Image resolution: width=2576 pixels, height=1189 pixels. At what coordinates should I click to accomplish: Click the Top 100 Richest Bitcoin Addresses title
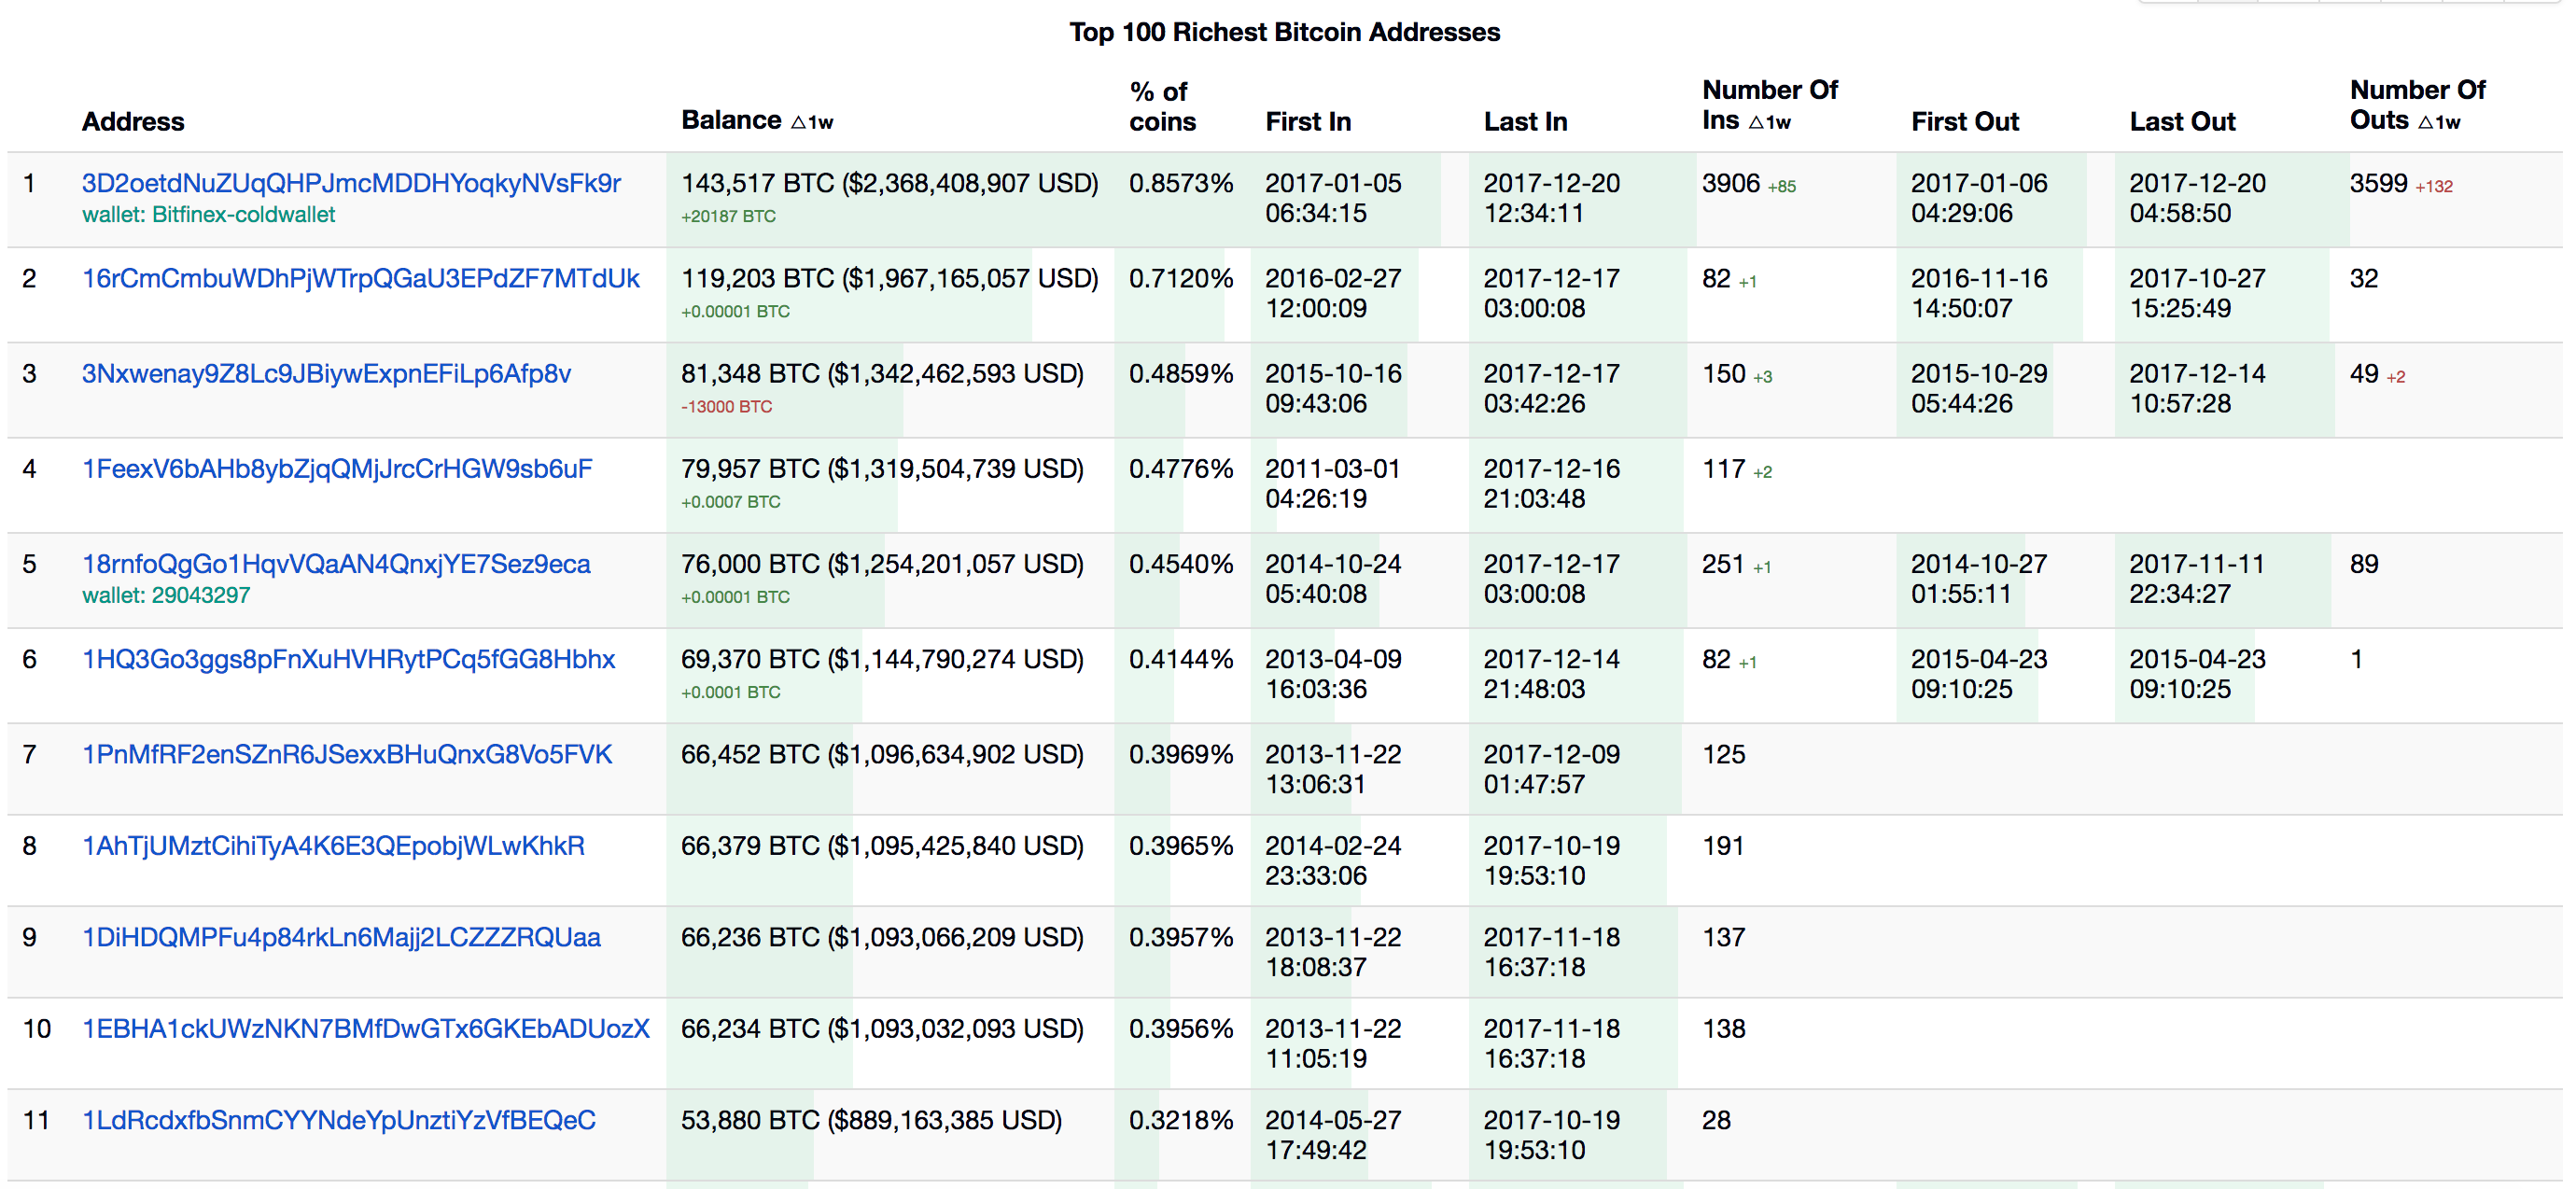1284,32
